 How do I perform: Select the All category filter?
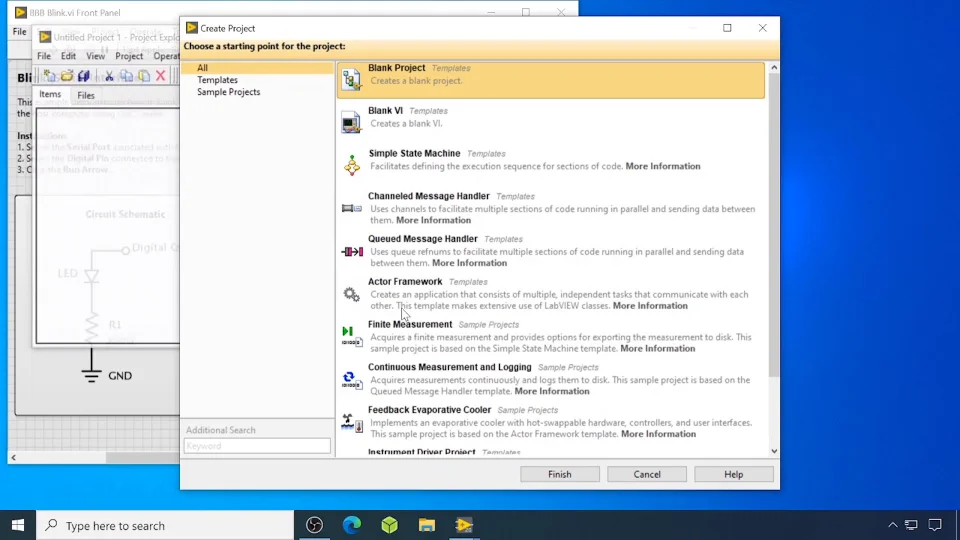point(203,68)
